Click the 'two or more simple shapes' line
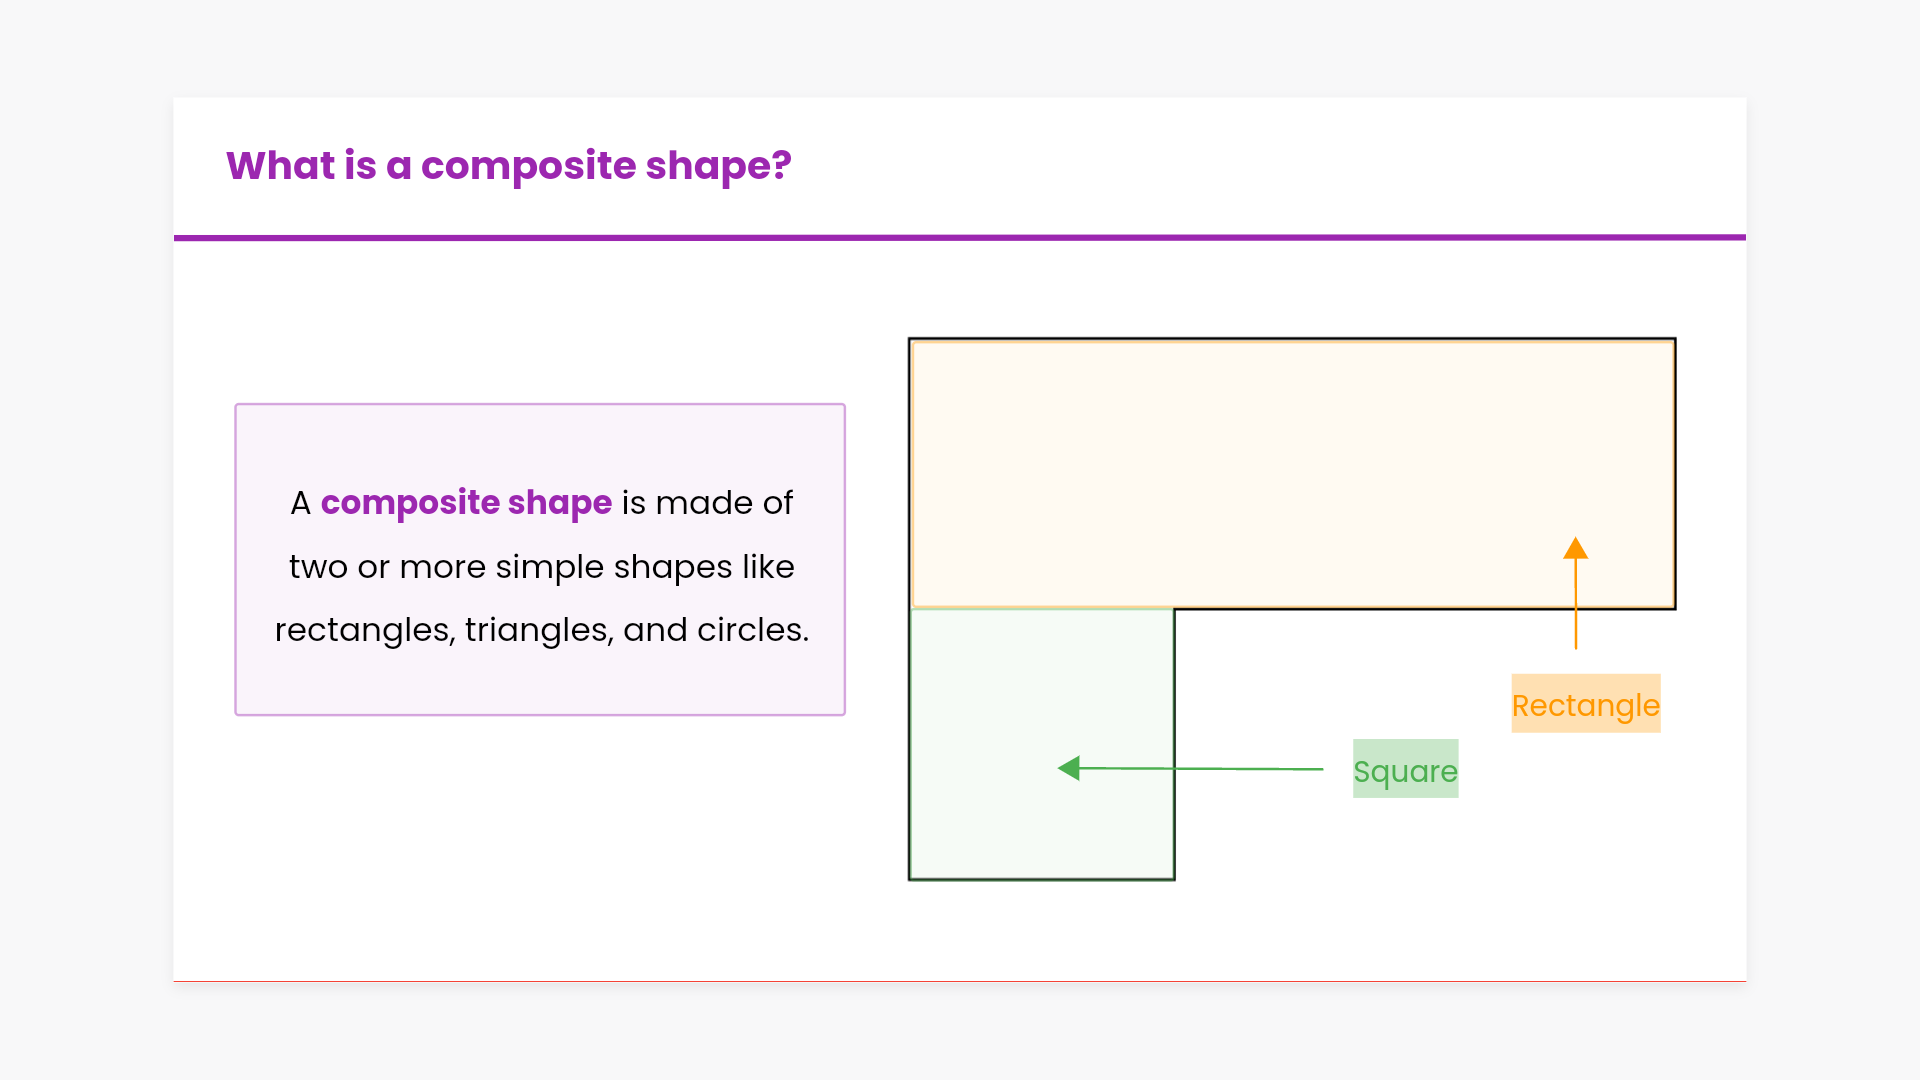Screen dimensions: 1920x1080 pos(541,567)
